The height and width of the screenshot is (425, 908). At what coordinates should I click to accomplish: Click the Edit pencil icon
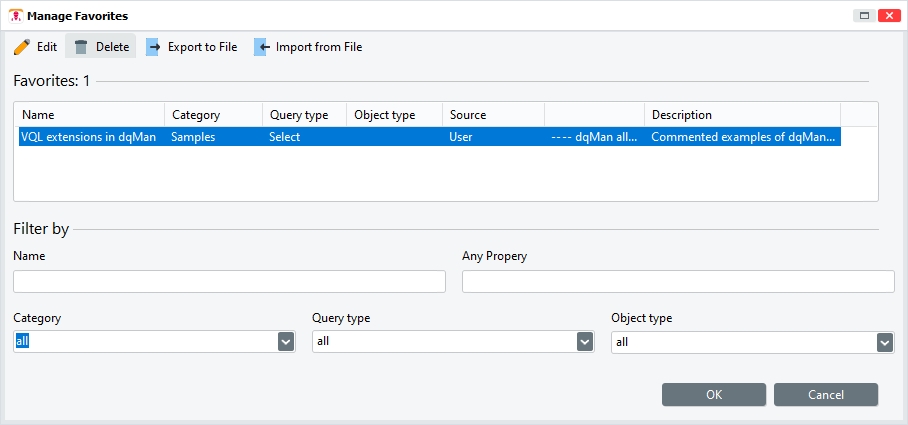[x=22, y=47]
